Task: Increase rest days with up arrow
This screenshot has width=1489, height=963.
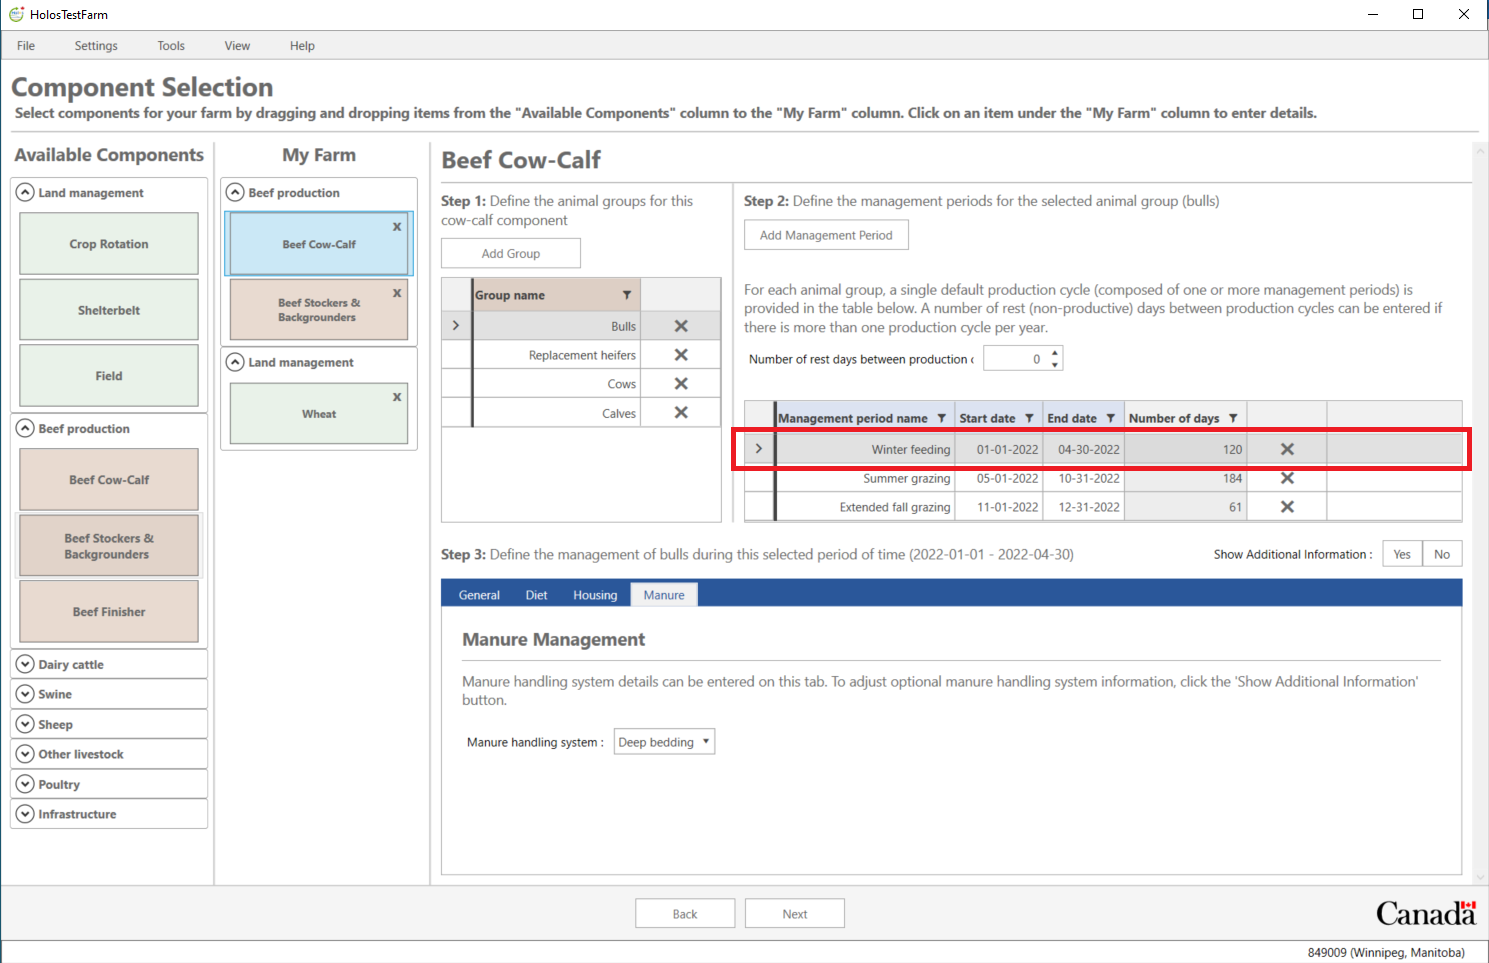Action: coord(1055,353)
